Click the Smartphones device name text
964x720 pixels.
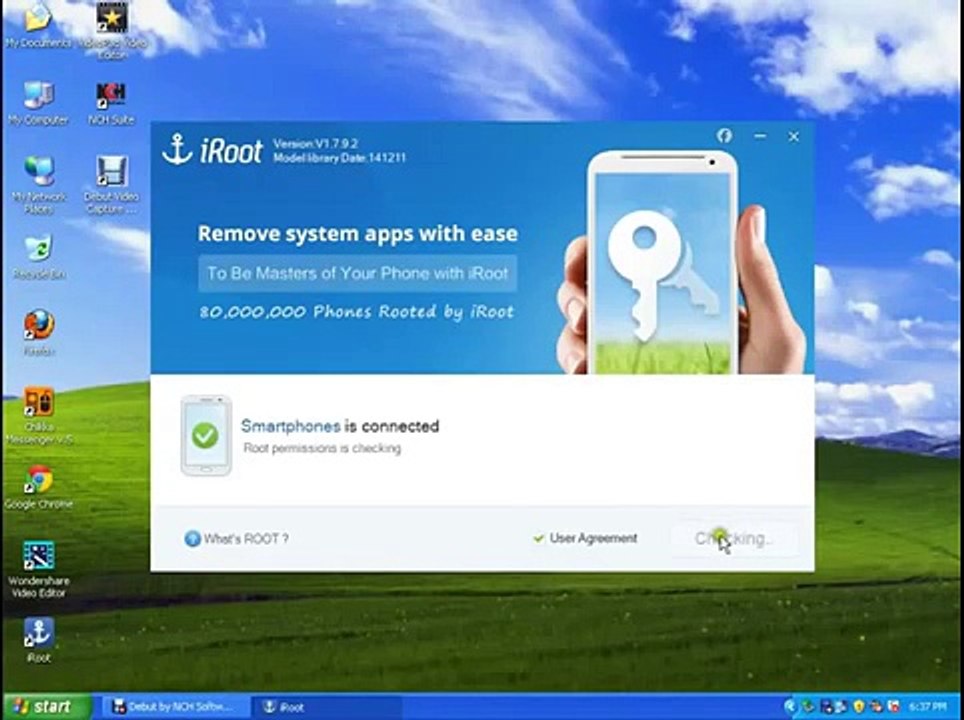290,425
